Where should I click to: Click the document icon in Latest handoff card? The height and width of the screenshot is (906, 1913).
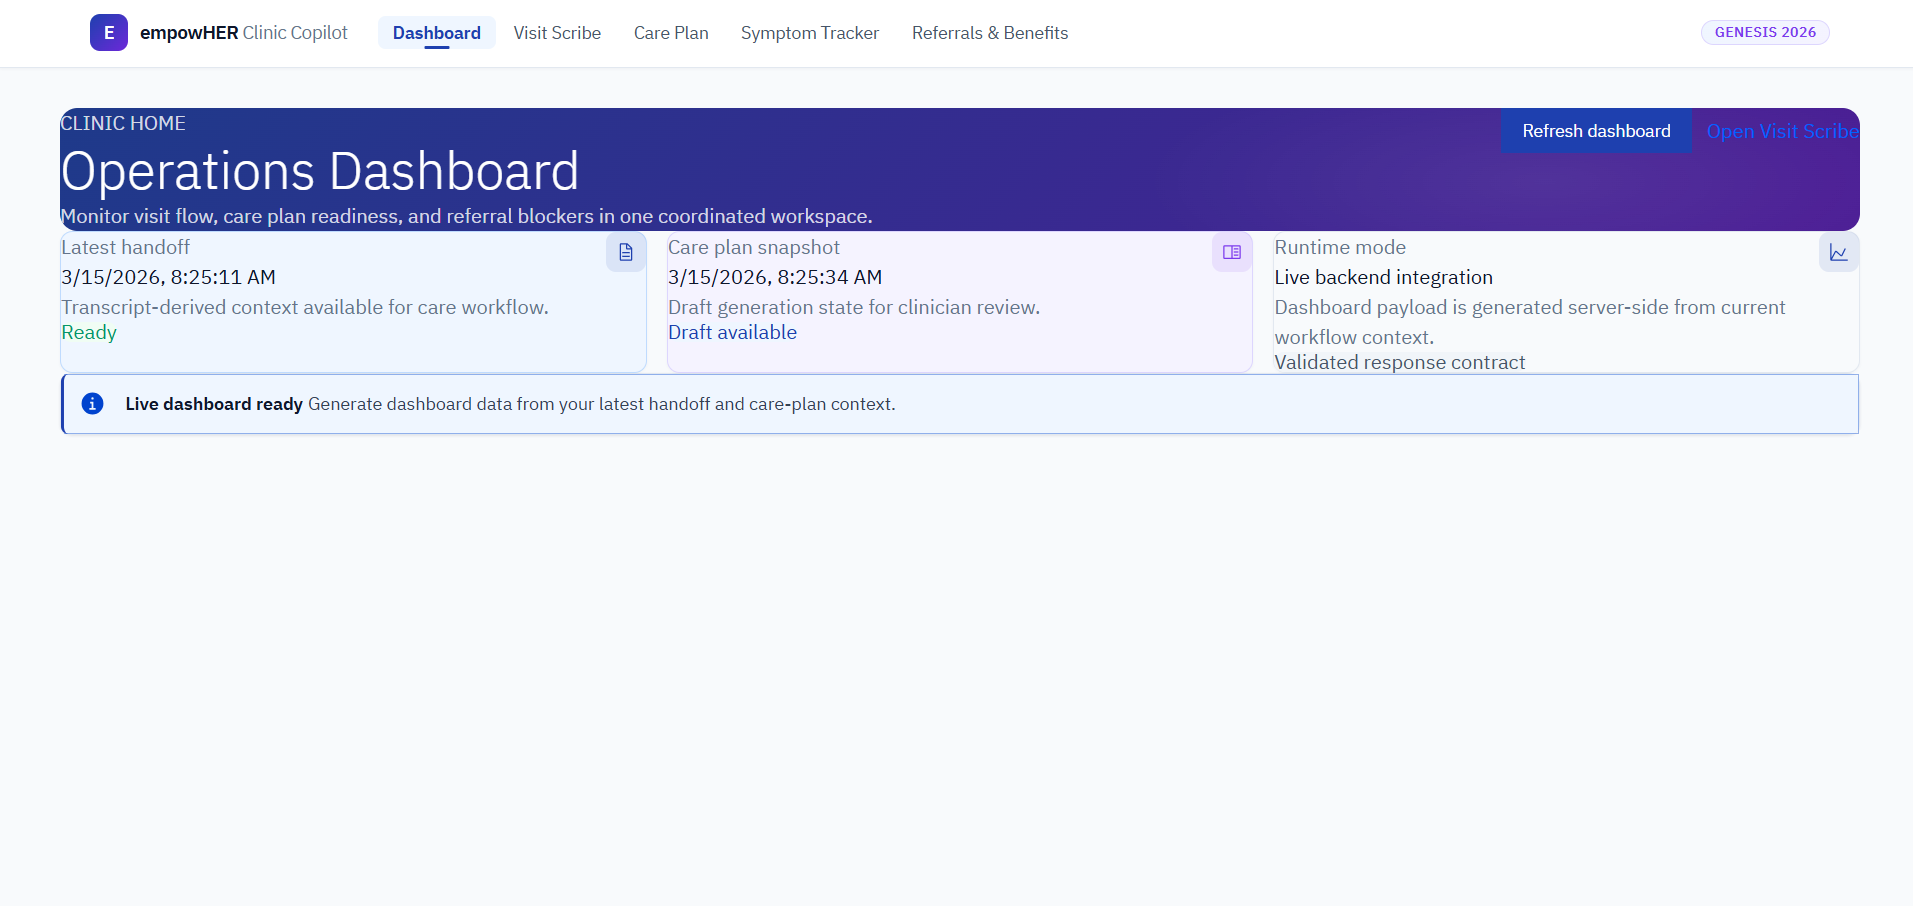point(626,252)
